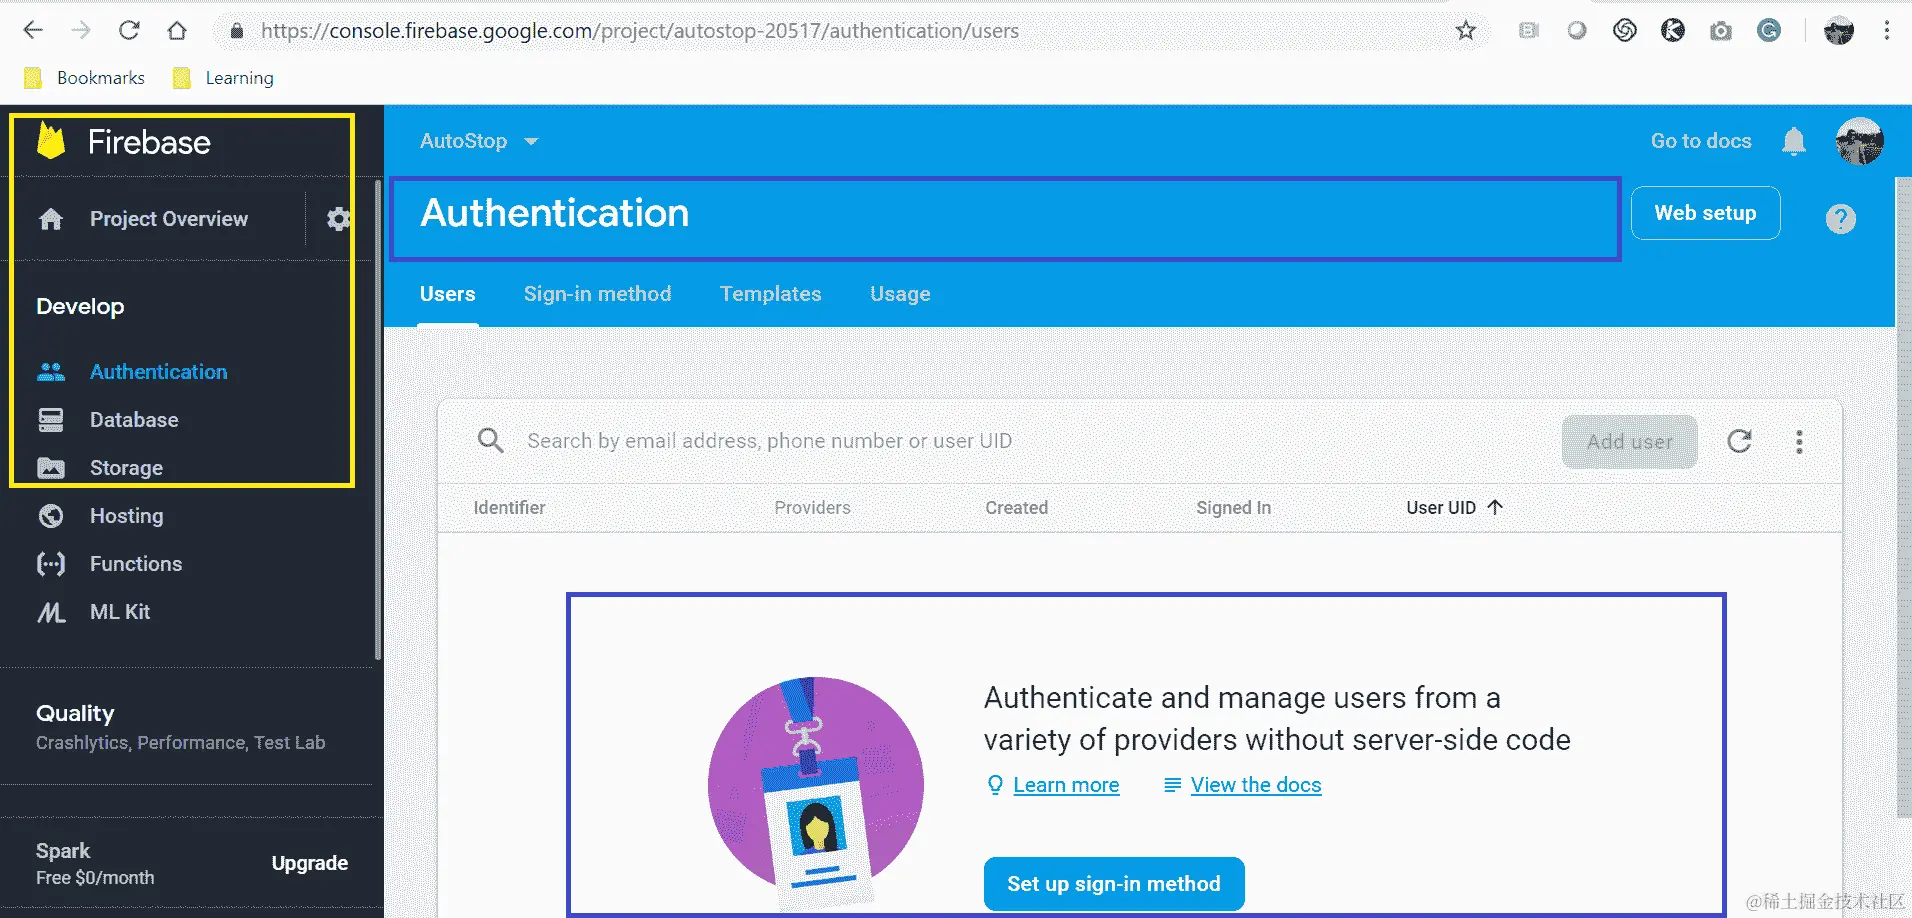The width and height of the screenshot is (1912, 918).
Task: Click the Providers column header
Action: (812, 507)
